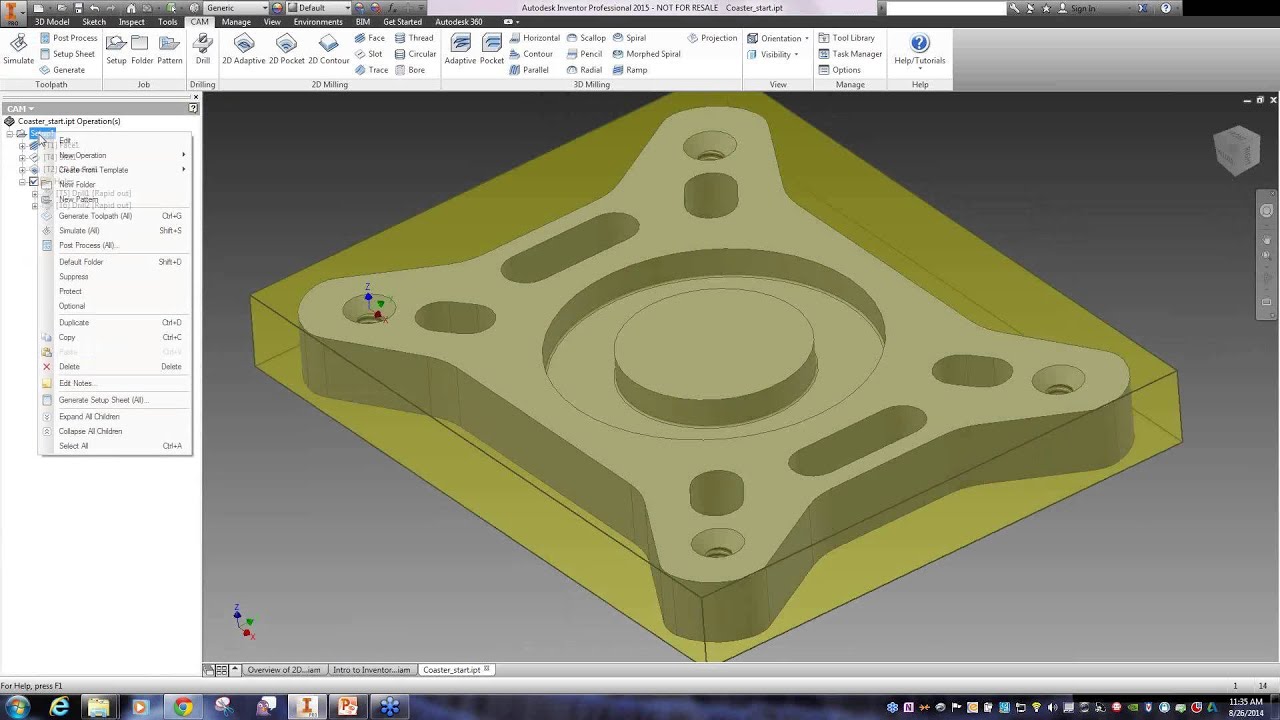Select the Pencil 3D milling strategy

(584, 54)
